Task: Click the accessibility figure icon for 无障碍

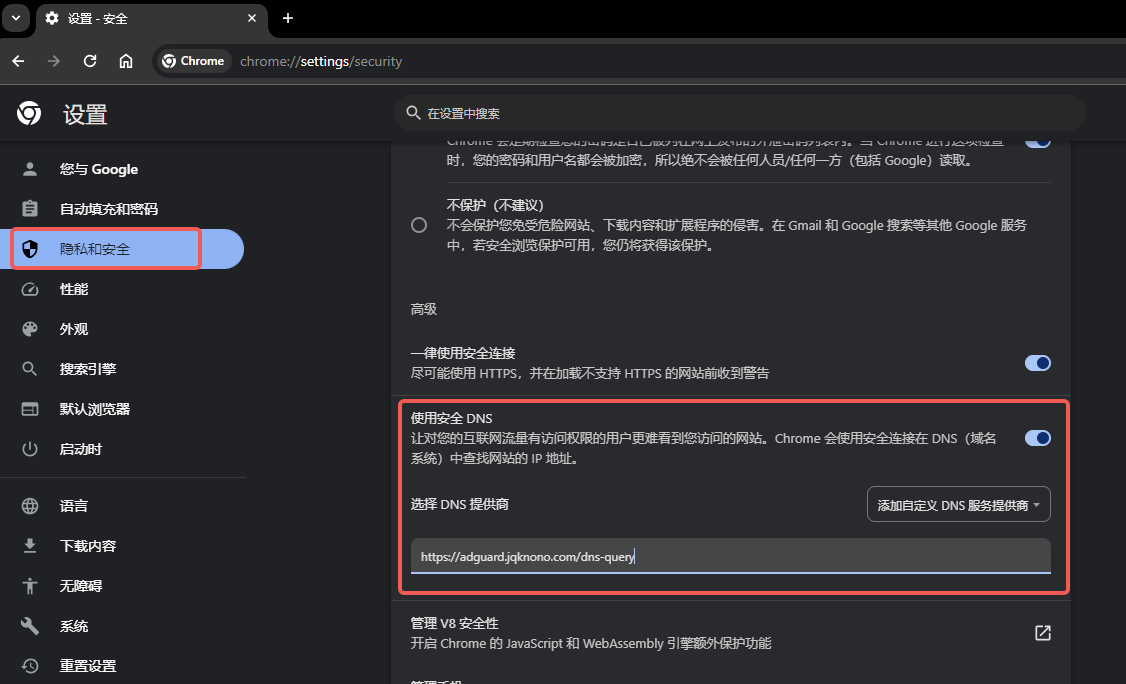Action: click(x=29, y=586)
